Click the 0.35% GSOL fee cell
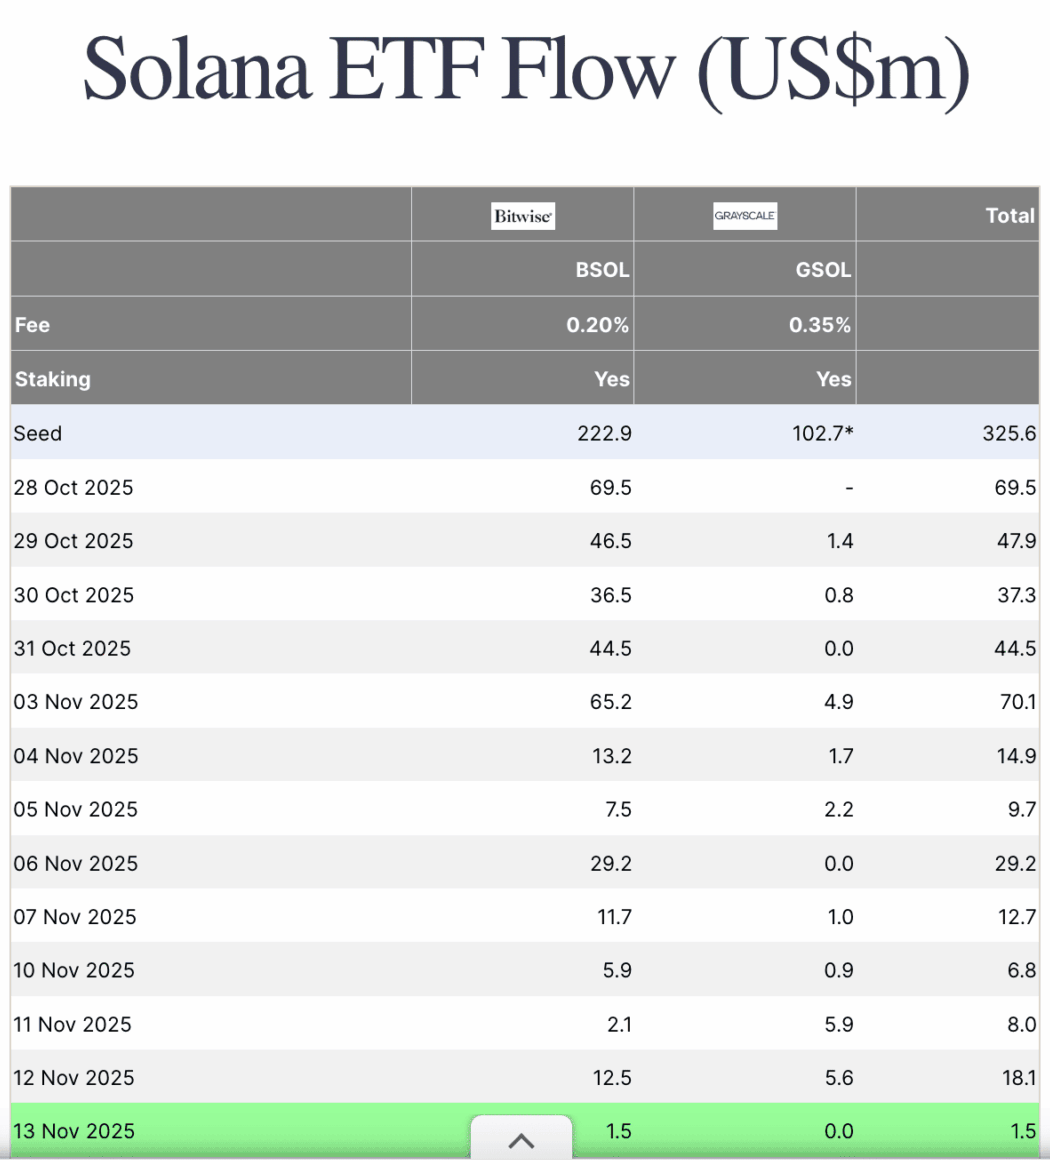The width and height of the screenshot is (1050, 1160). tap(820, 325)
